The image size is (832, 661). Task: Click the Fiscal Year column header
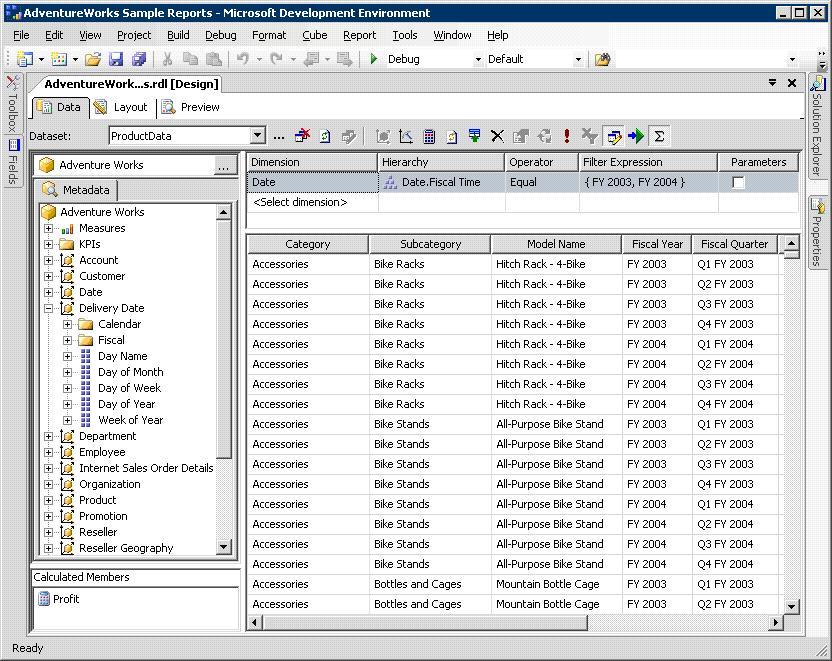point(655,244)
